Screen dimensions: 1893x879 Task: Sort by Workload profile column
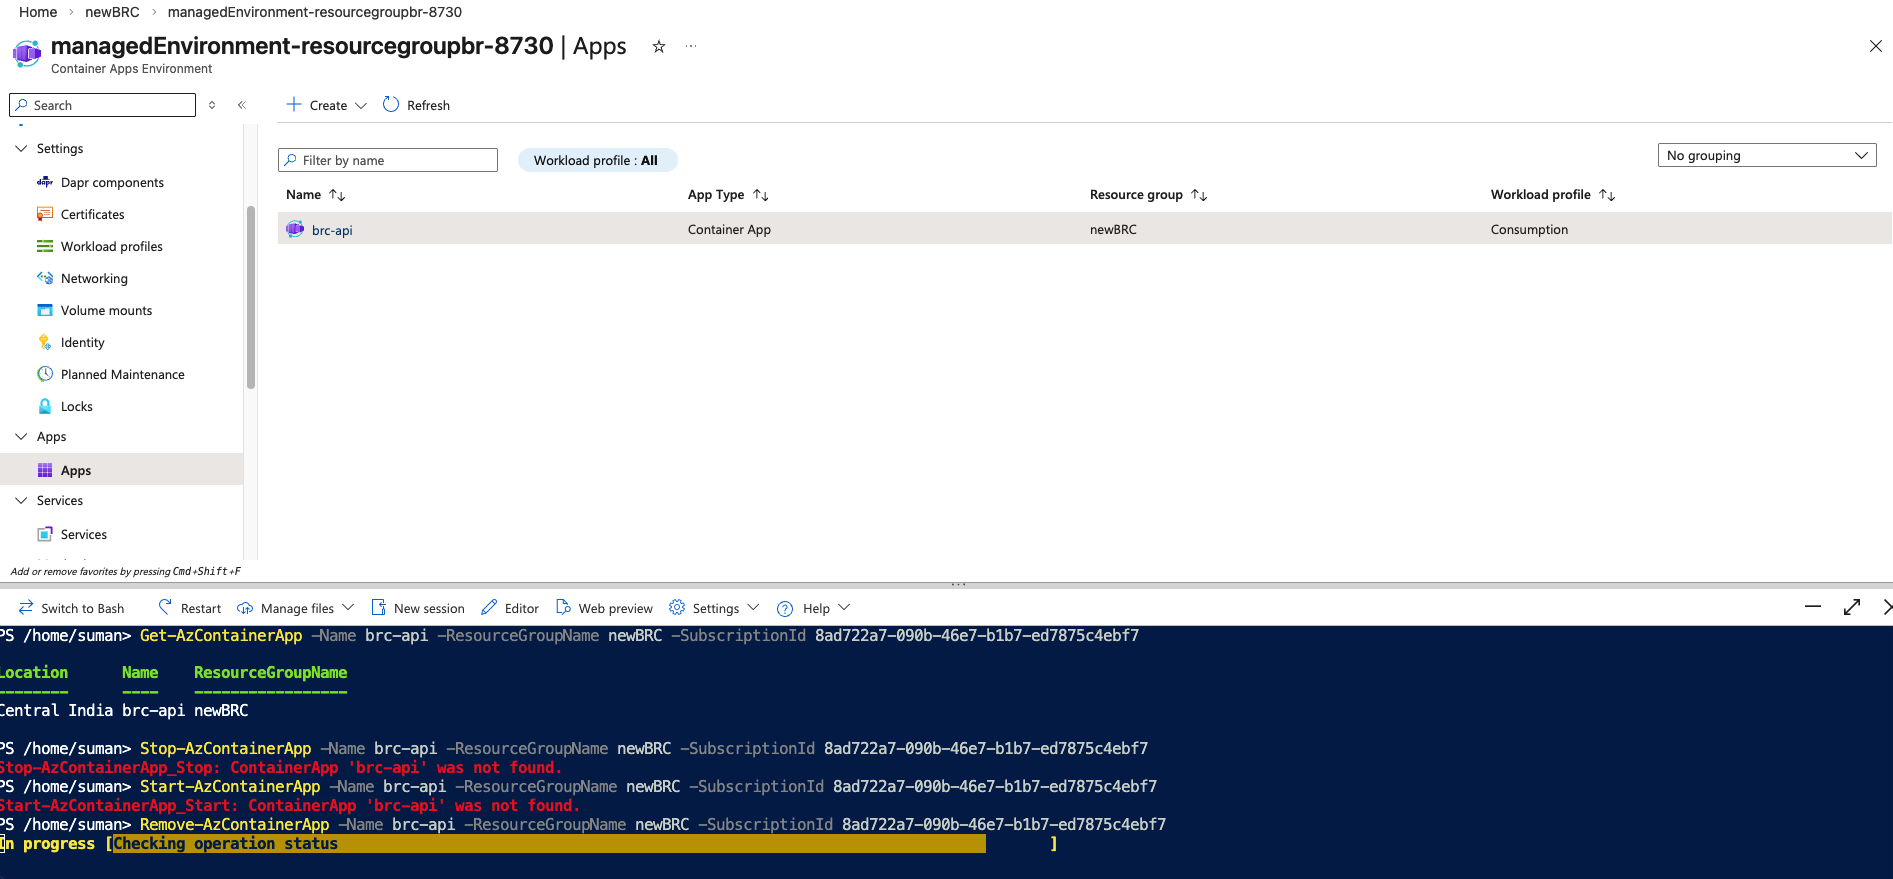tap(1553, 195)
